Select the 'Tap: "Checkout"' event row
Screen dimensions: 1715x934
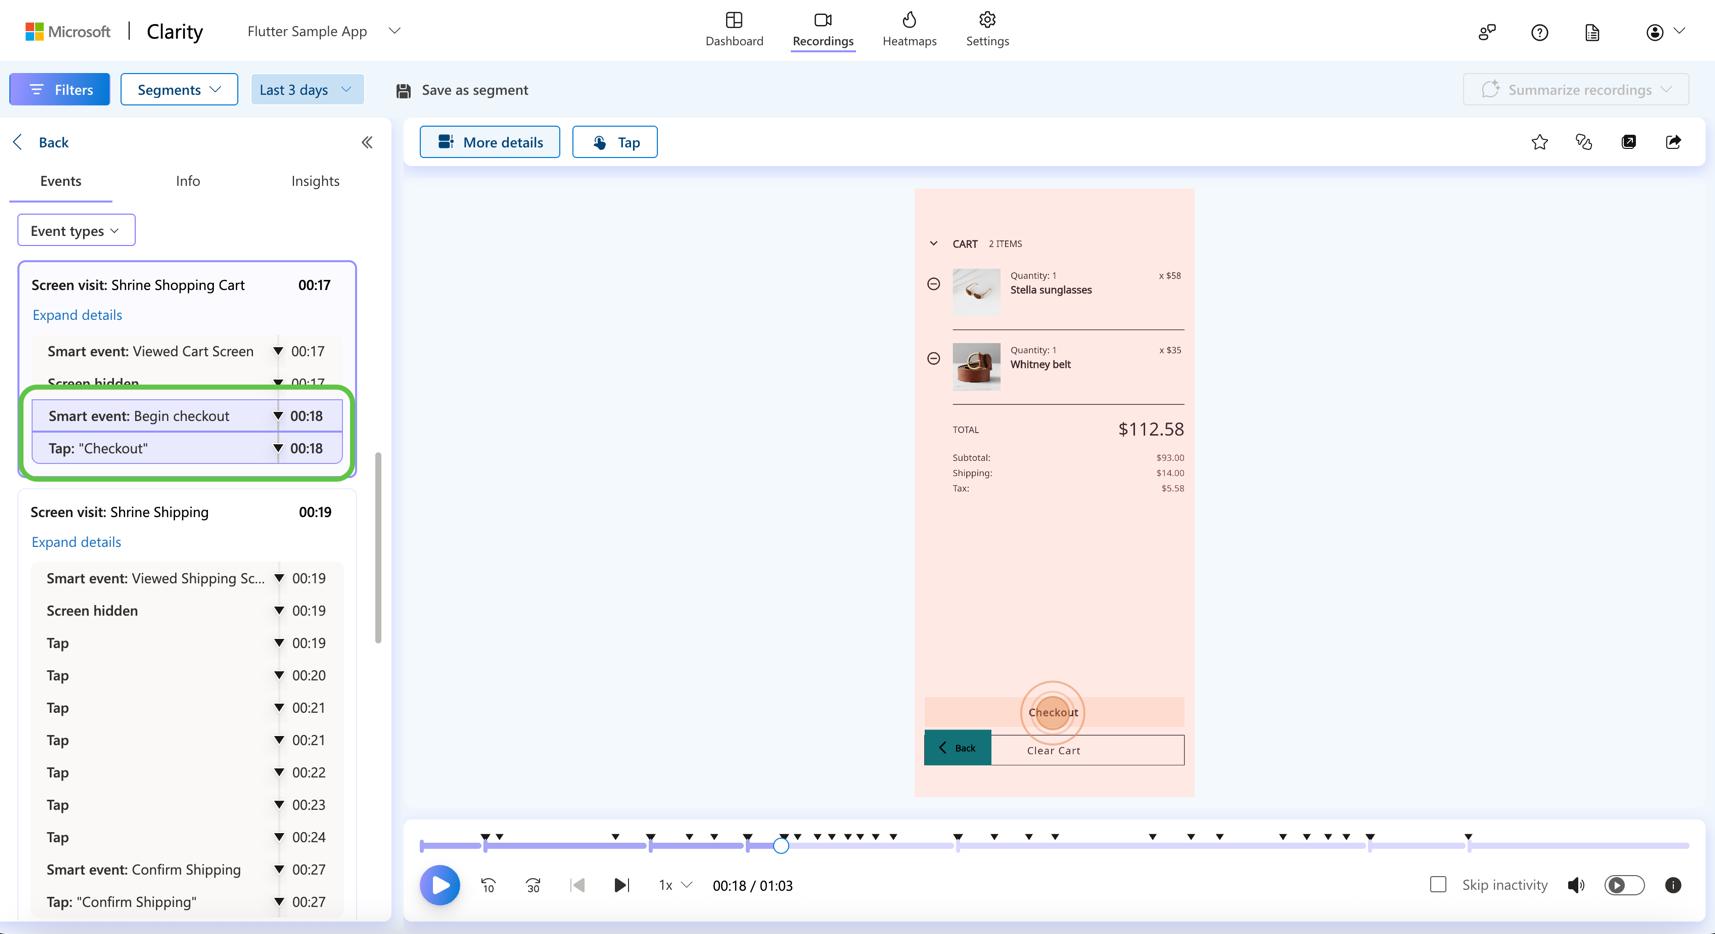tap(187, 448)
